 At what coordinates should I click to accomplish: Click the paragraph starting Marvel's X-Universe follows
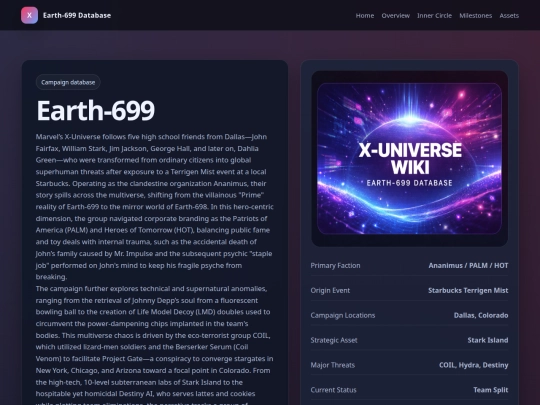click(x=155, y=207)
